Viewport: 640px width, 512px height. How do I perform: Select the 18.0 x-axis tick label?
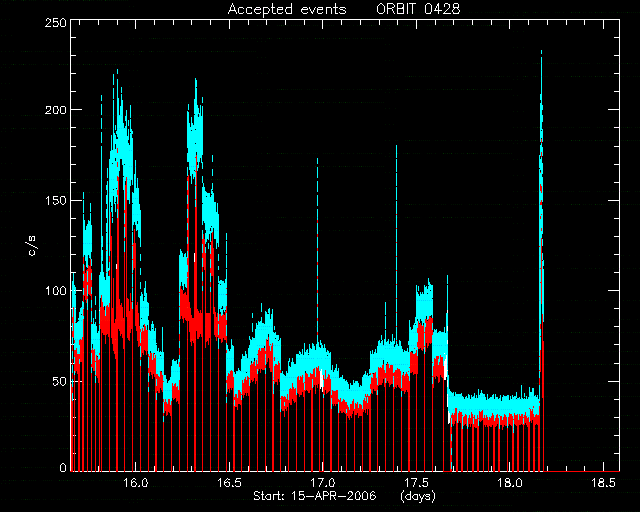(509, 483)
